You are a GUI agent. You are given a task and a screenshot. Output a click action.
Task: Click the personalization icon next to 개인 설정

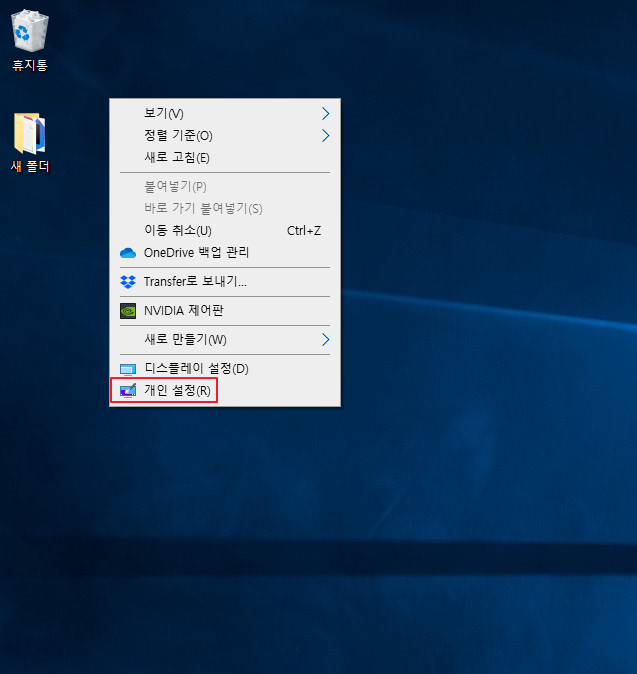[128, 391]
